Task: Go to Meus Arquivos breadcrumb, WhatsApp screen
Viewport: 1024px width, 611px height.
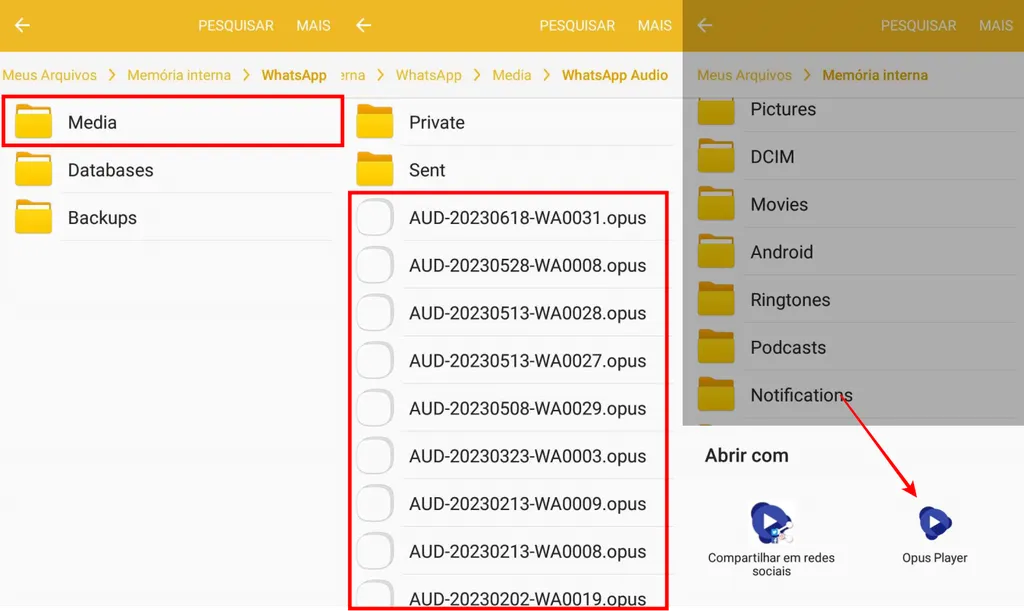Action: pos(50,75)
